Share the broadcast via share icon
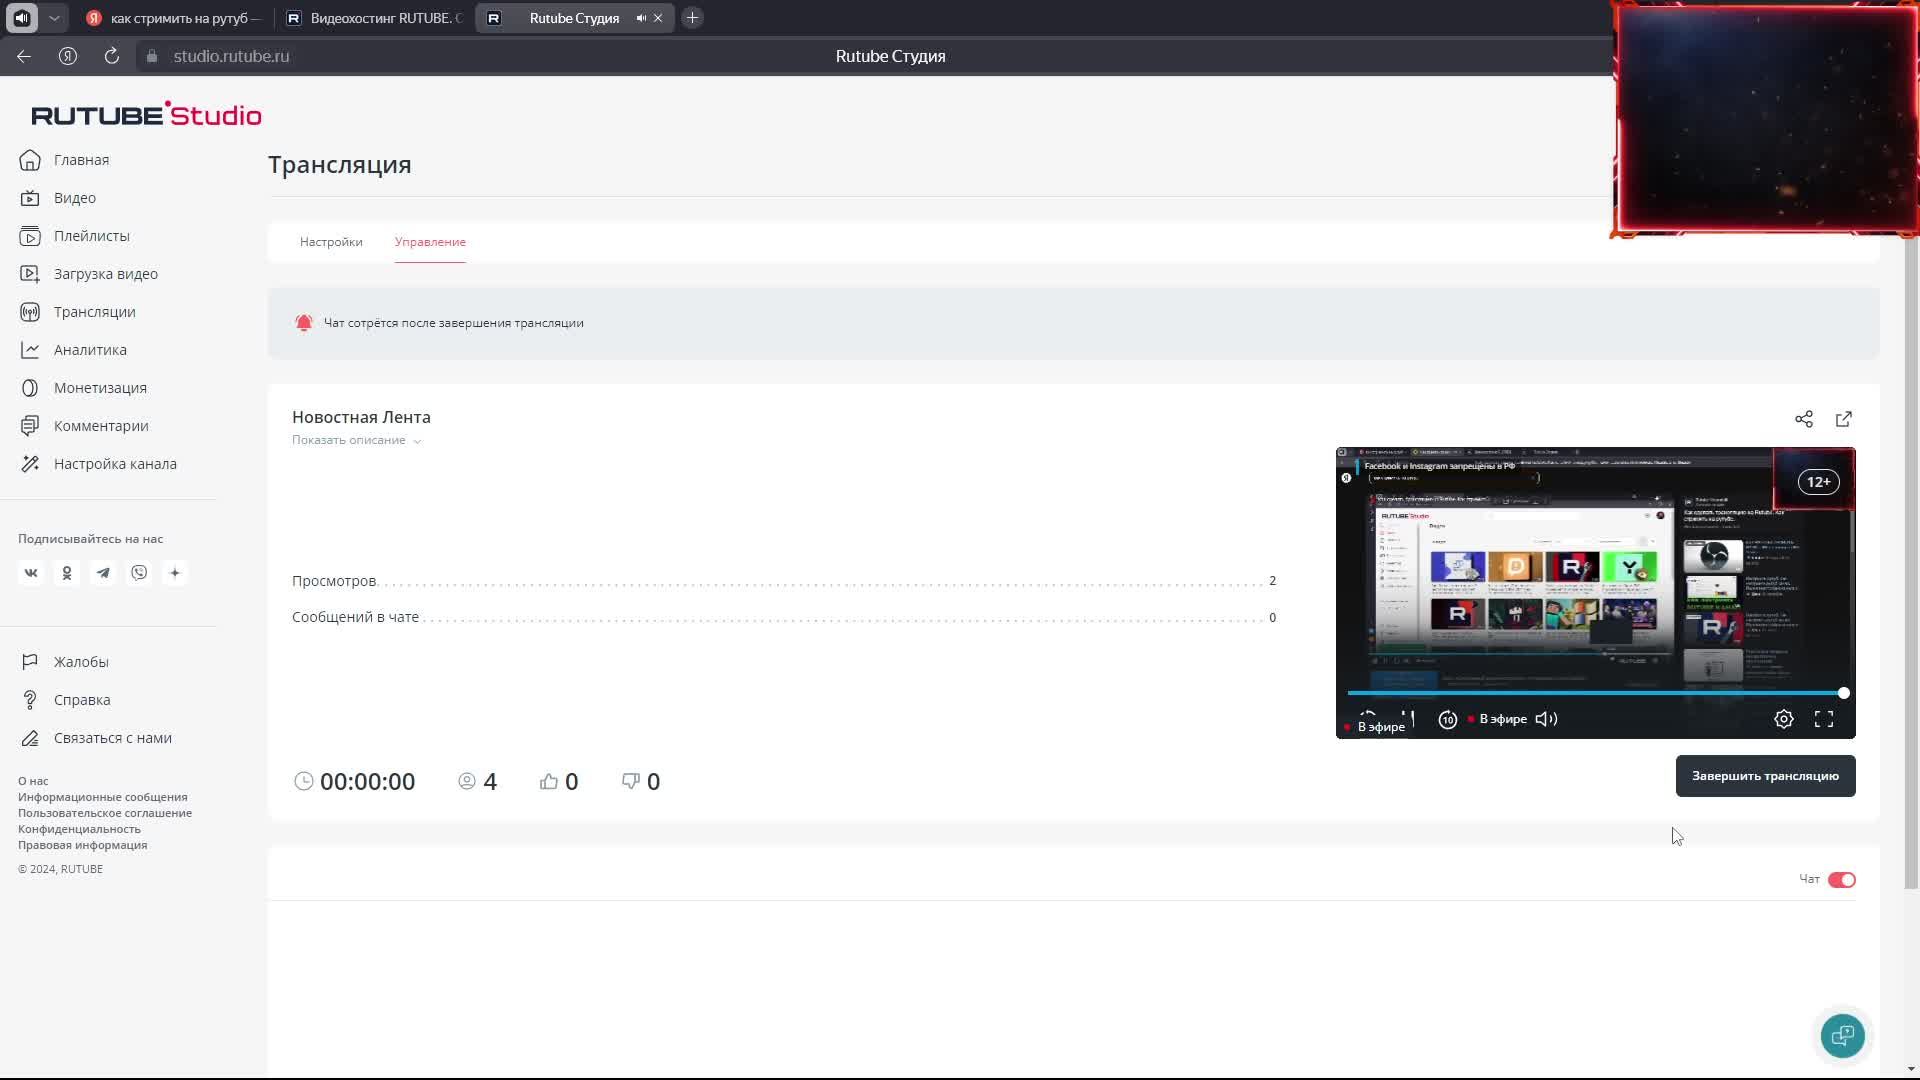 point(1804,419)
